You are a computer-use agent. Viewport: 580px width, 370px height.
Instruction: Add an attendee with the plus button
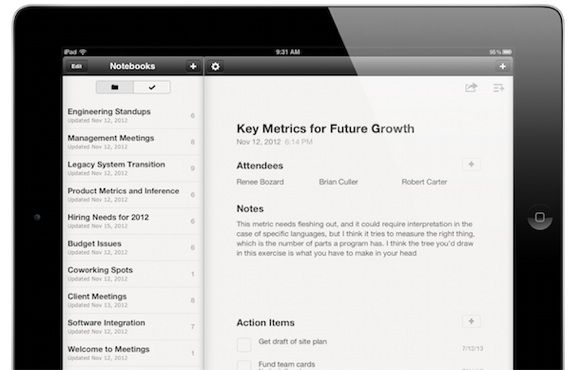(x=471, y=164)
